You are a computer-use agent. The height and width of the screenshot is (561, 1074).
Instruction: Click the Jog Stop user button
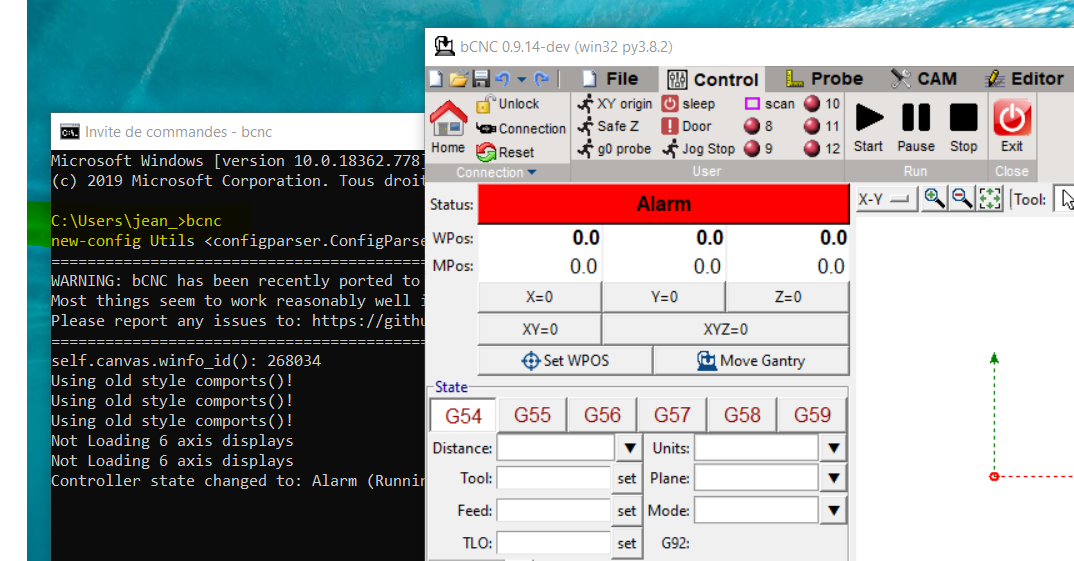coord(698,149)
